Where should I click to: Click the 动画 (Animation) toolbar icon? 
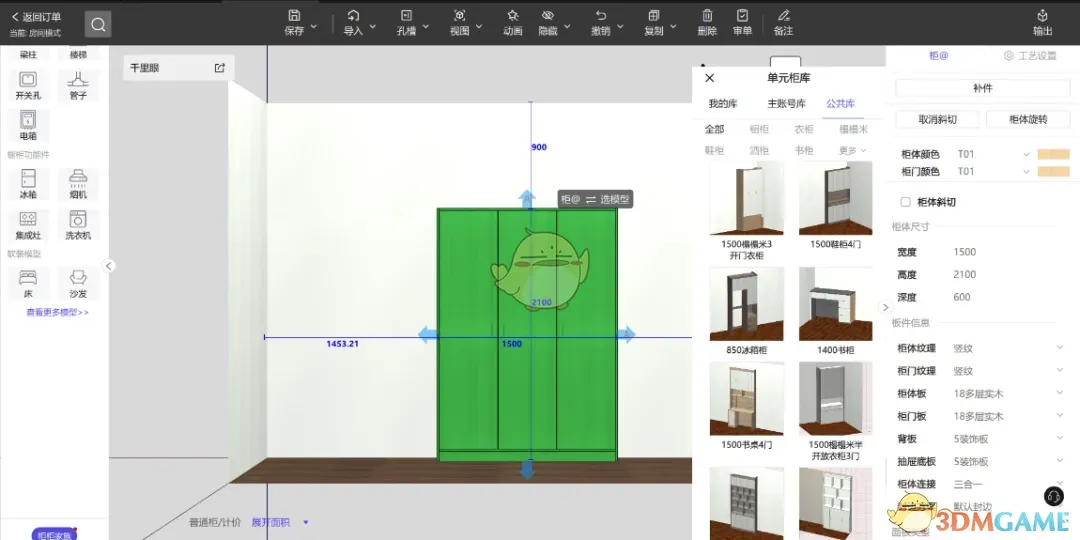[512, 16]
